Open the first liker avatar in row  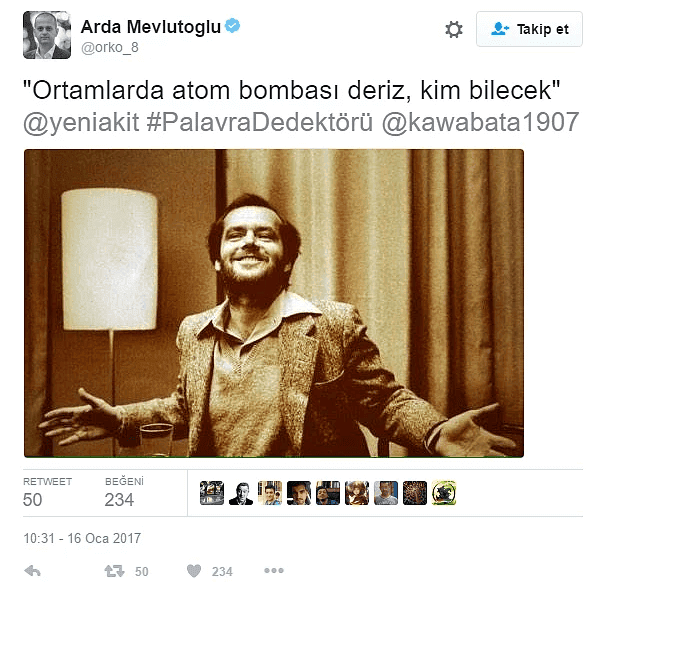212,493
